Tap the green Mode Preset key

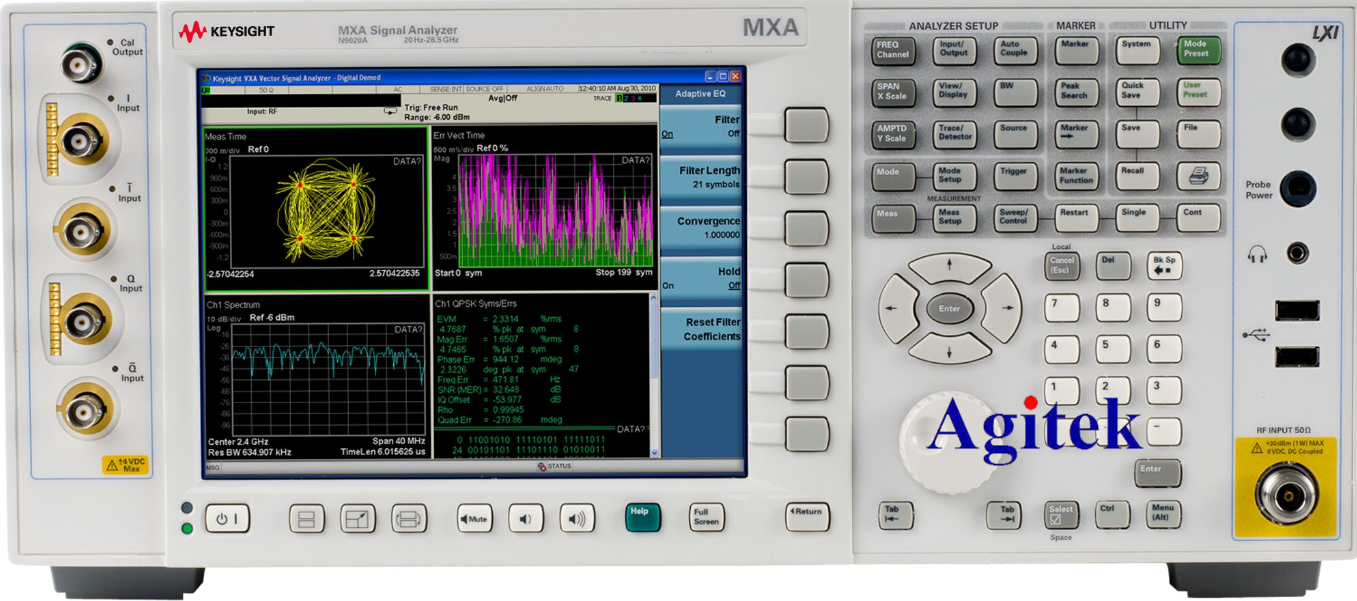pos(1198,49)
